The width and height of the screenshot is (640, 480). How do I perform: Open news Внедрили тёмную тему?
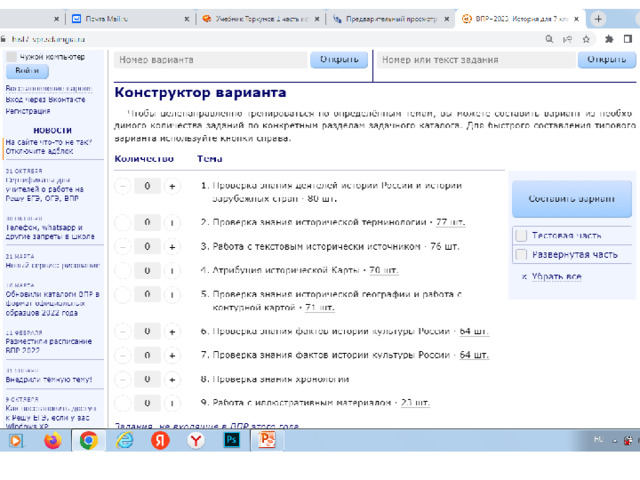click(49, 380)
